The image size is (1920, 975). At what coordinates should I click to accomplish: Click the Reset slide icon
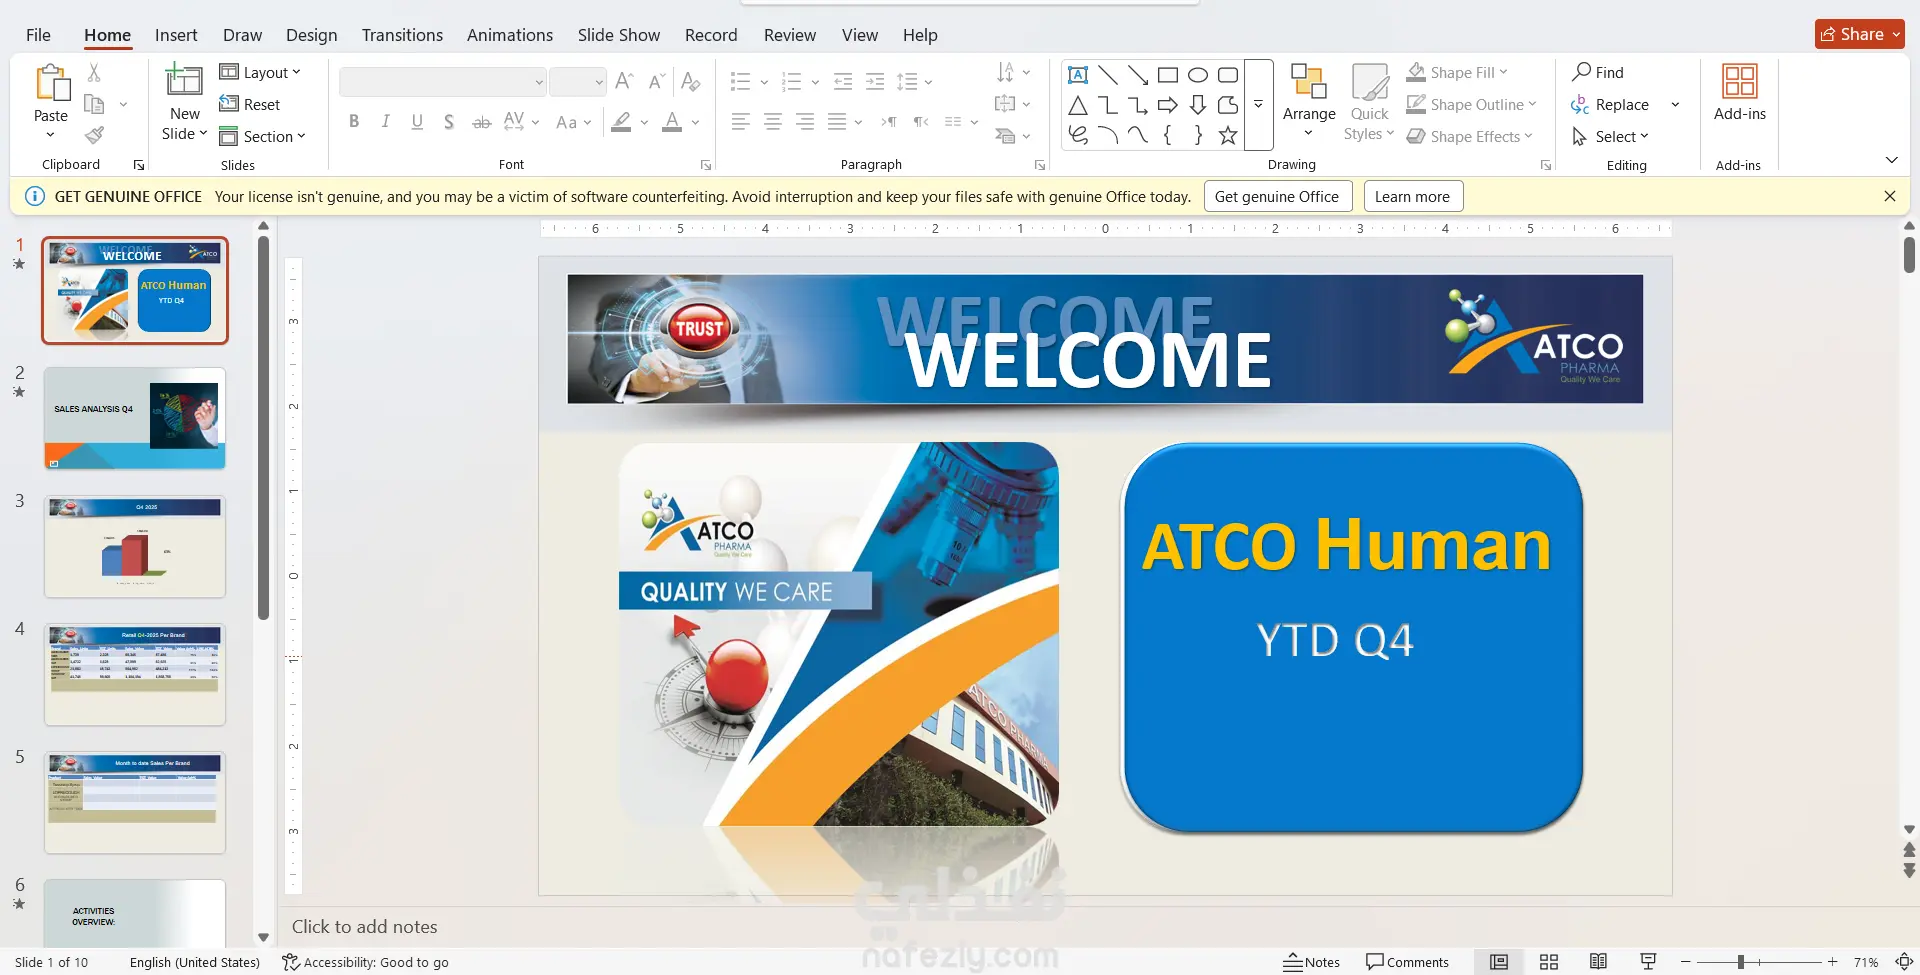coord(229,104)
